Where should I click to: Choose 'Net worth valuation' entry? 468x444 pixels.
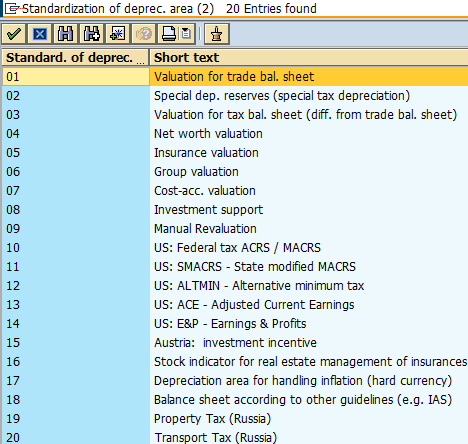click(235, 134)
